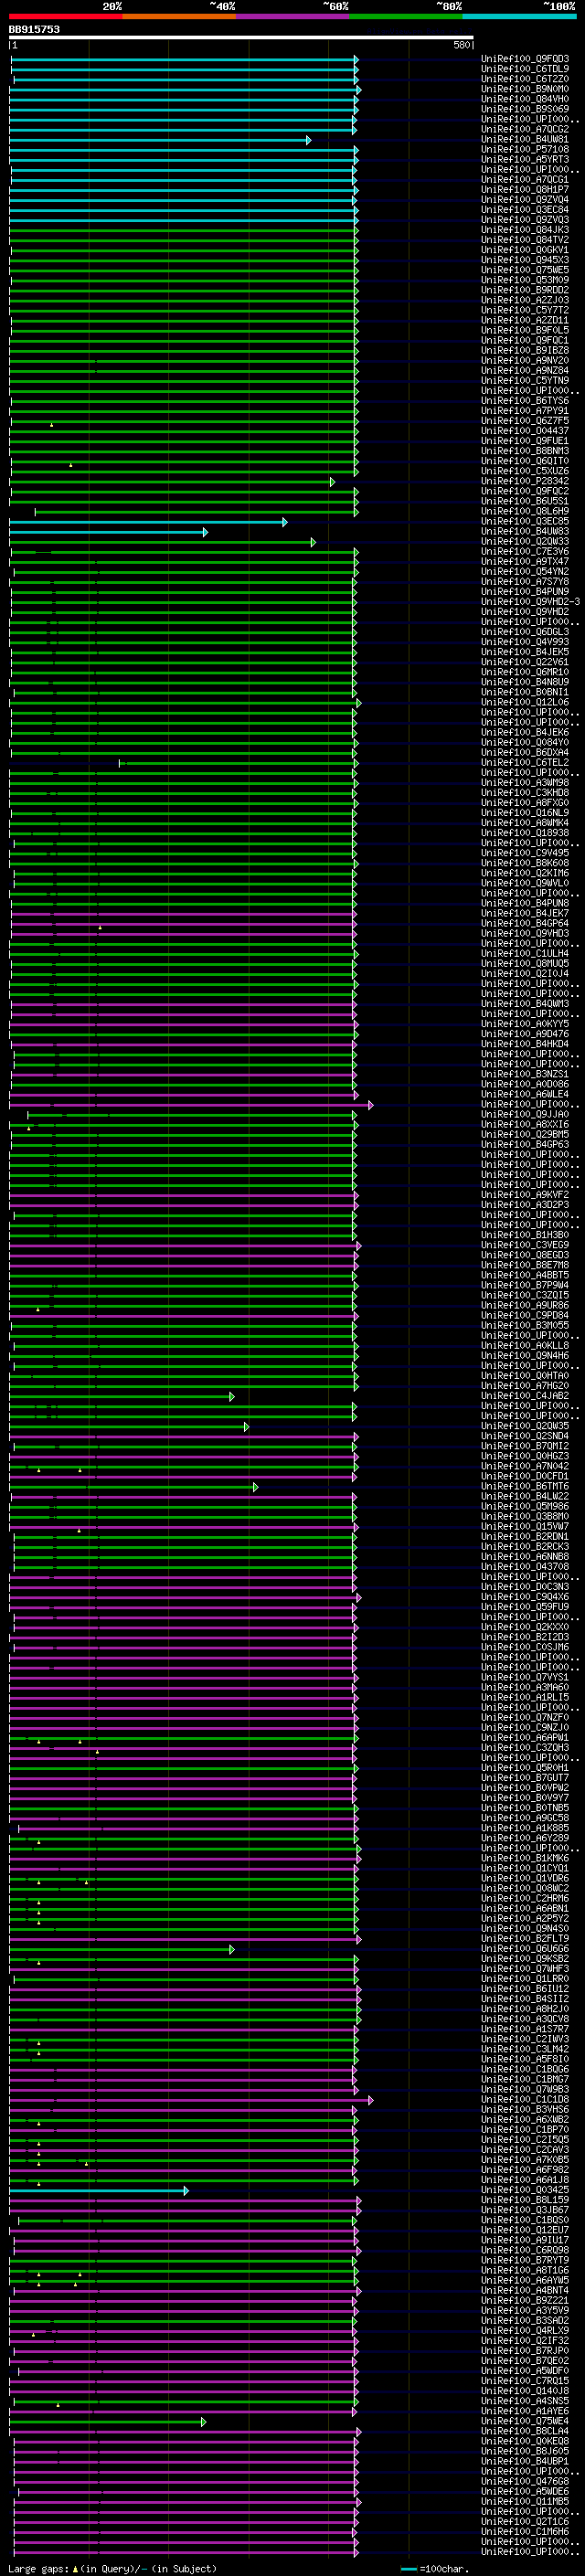
Task: Click the orange ~40% identity color bar
Action: pyautogui.click(x=179, y=16)
